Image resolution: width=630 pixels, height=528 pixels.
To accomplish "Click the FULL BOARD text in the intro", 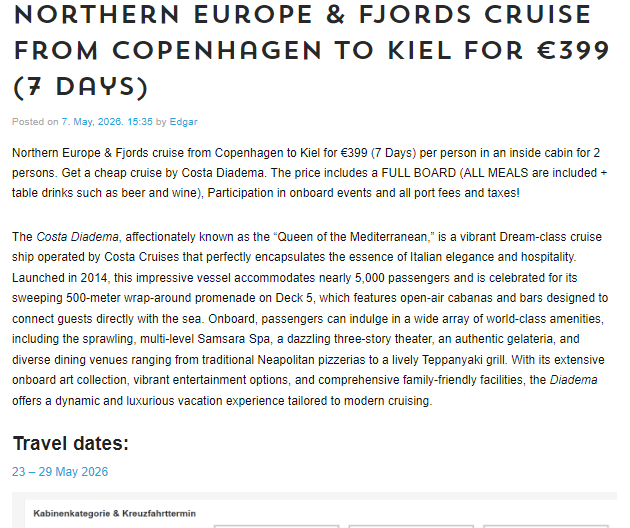I will (x=418, y=173).
